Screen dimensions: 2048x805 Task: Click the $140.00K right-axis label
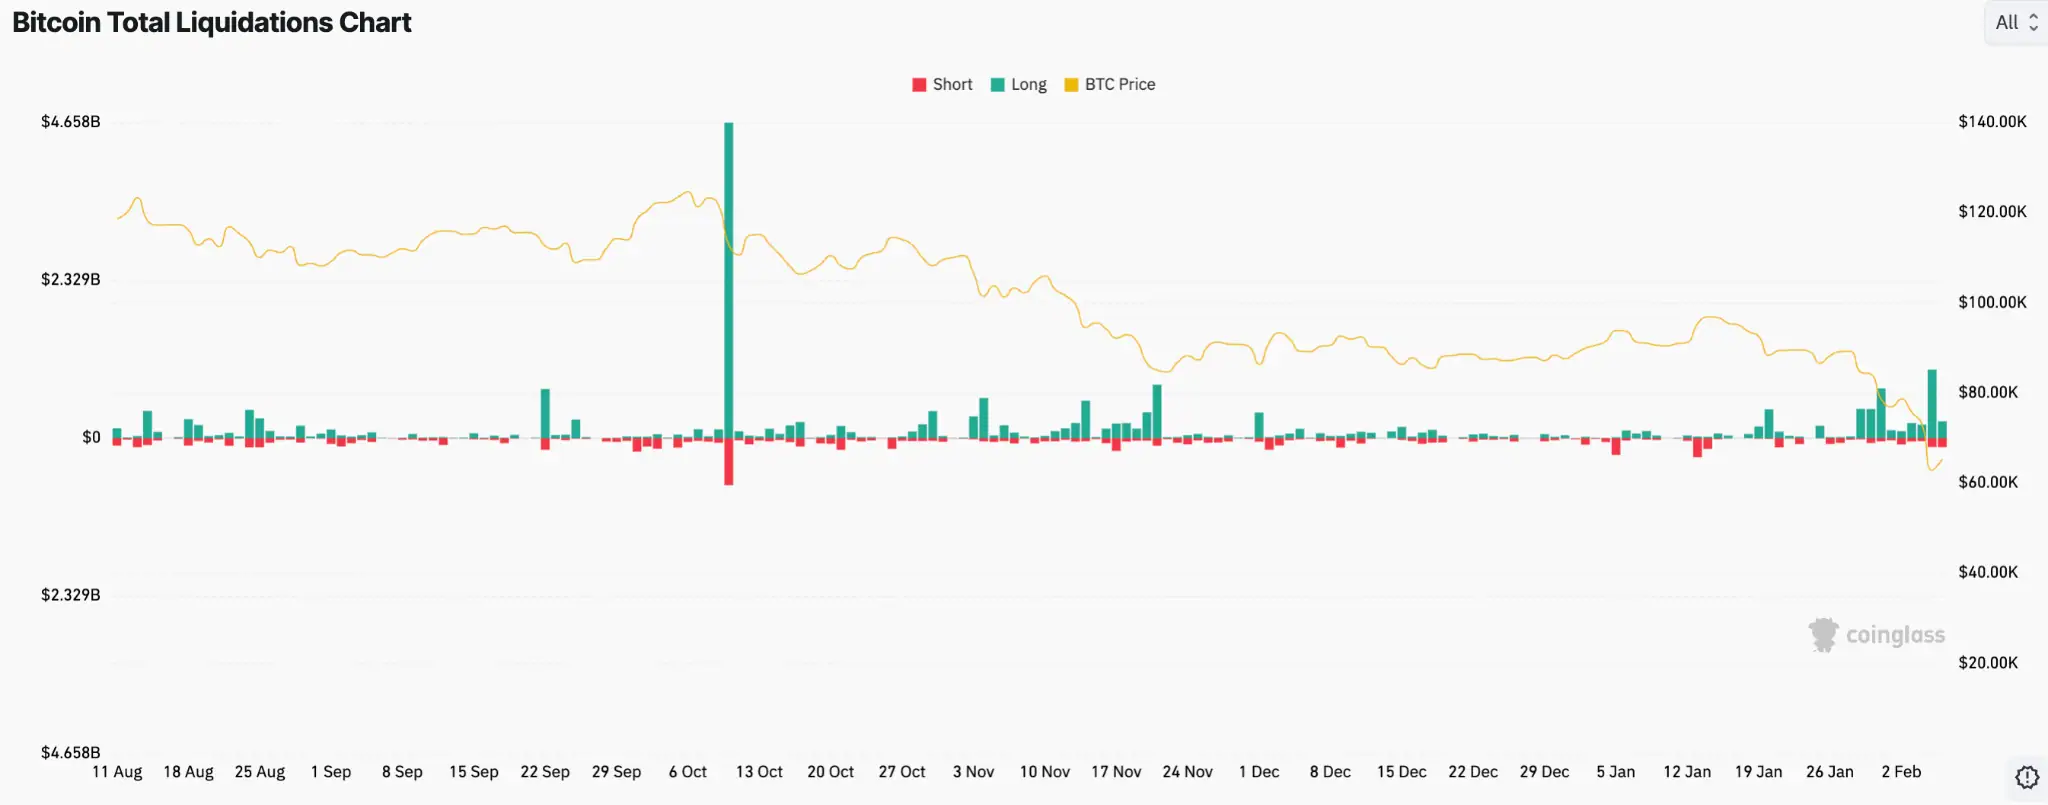click(1993, 122)
